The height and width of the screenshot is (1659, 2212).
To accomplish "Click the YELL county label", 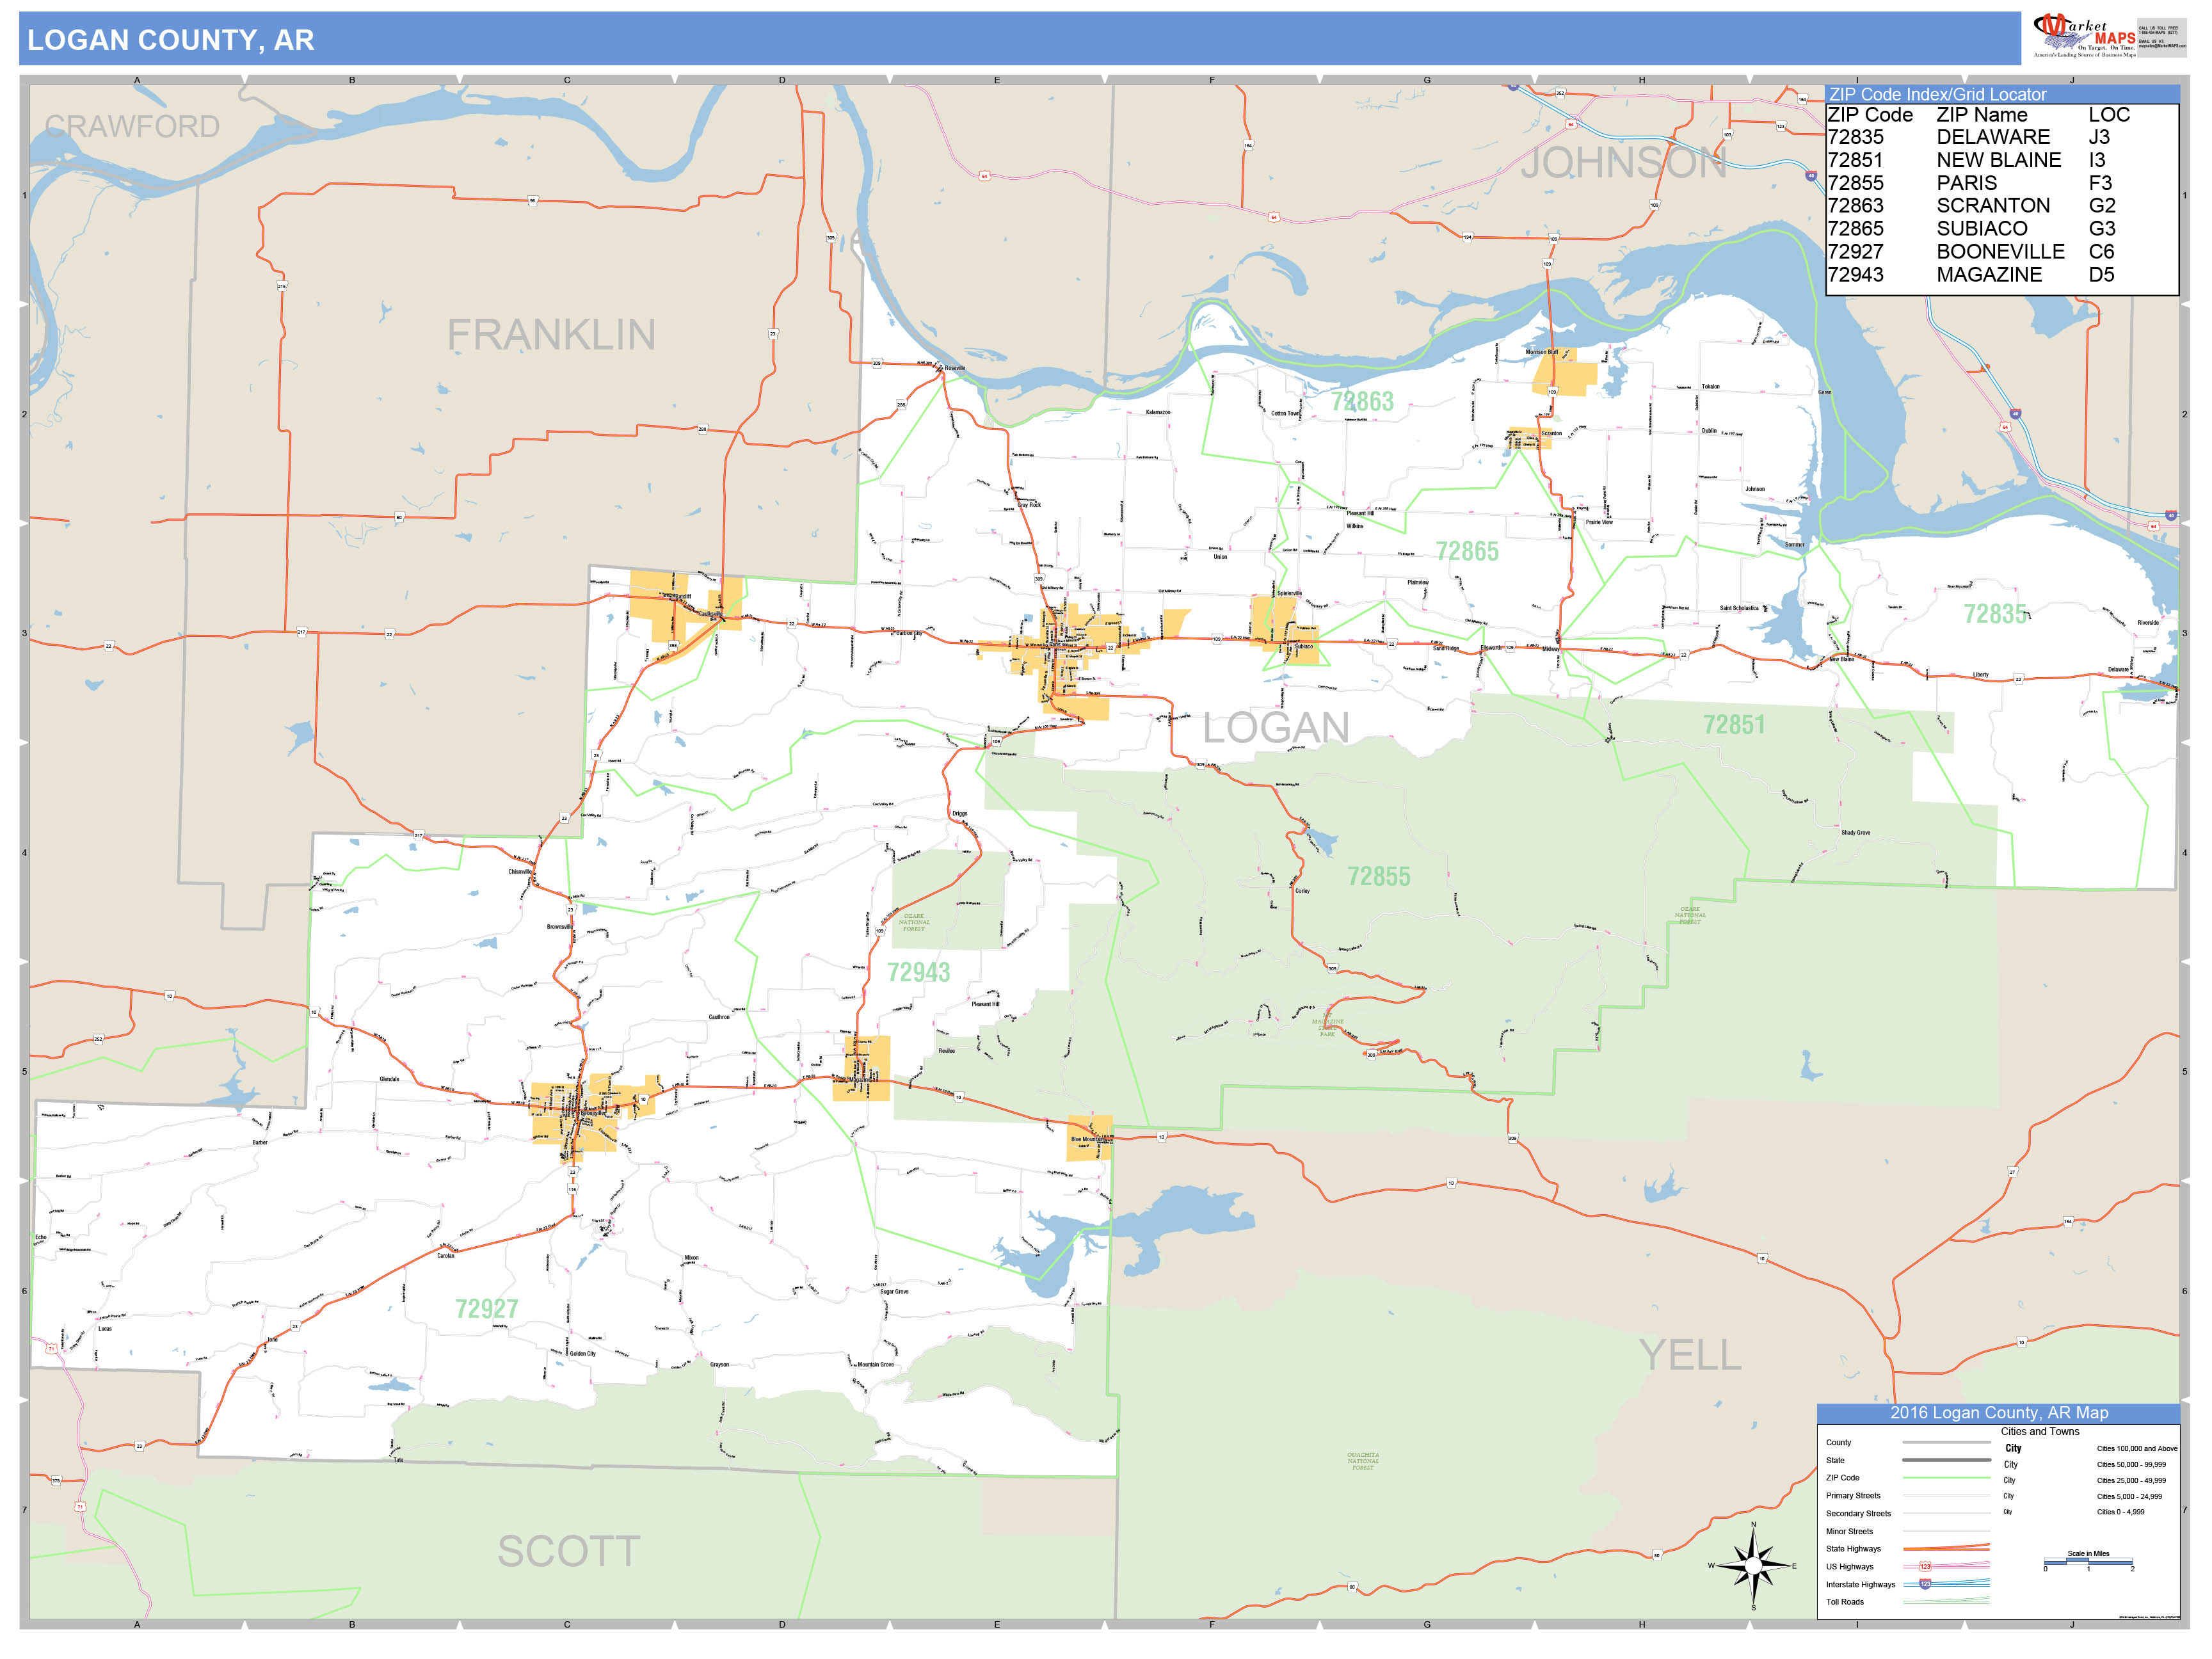I will 1690,1356.
